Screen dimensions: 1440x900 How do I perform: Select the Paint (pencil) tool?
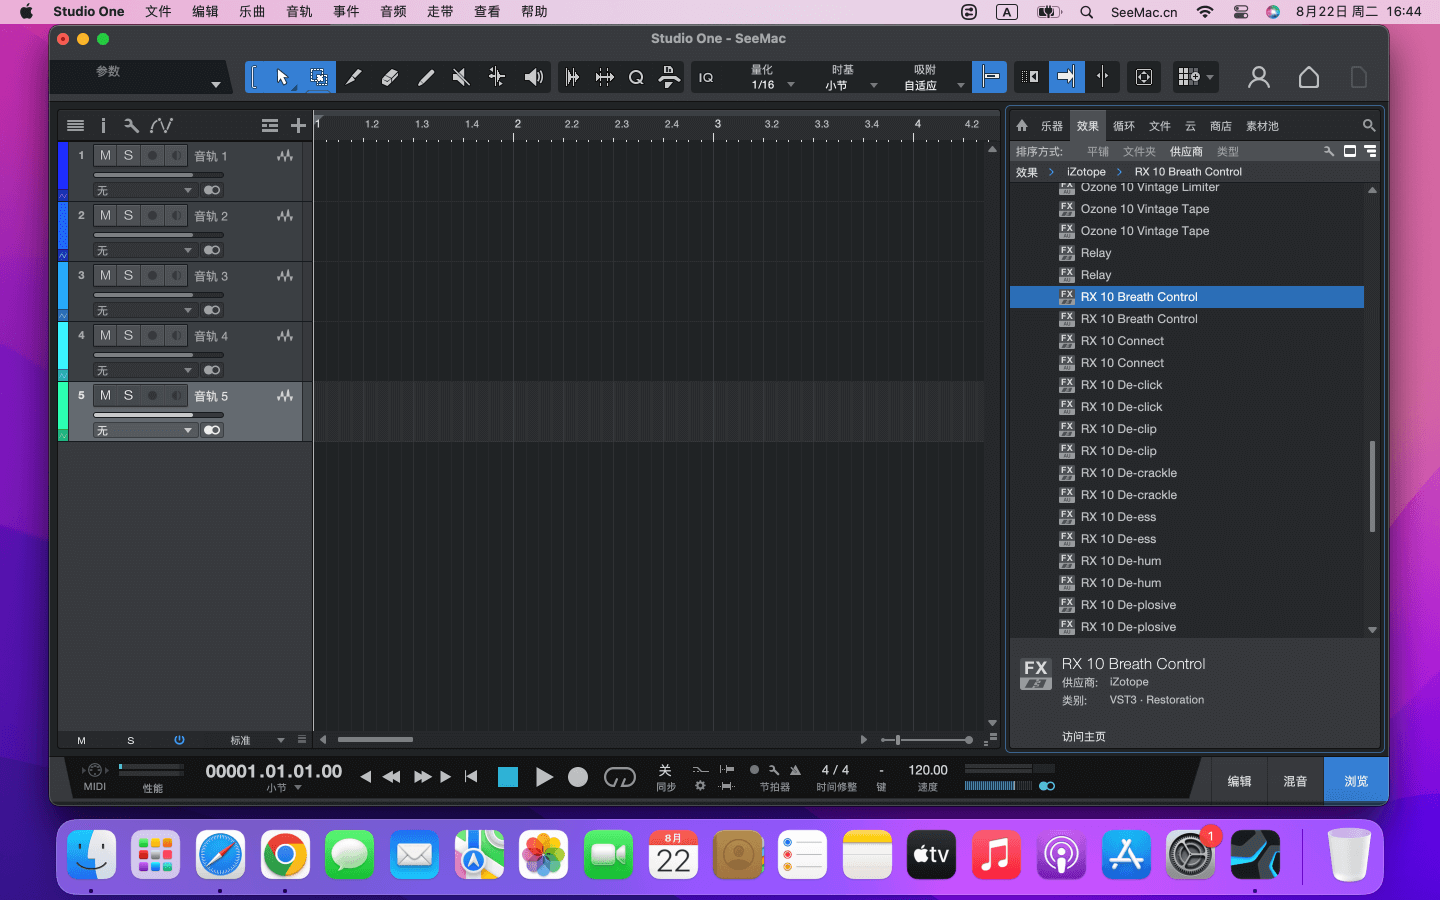(x=426, y=77)
